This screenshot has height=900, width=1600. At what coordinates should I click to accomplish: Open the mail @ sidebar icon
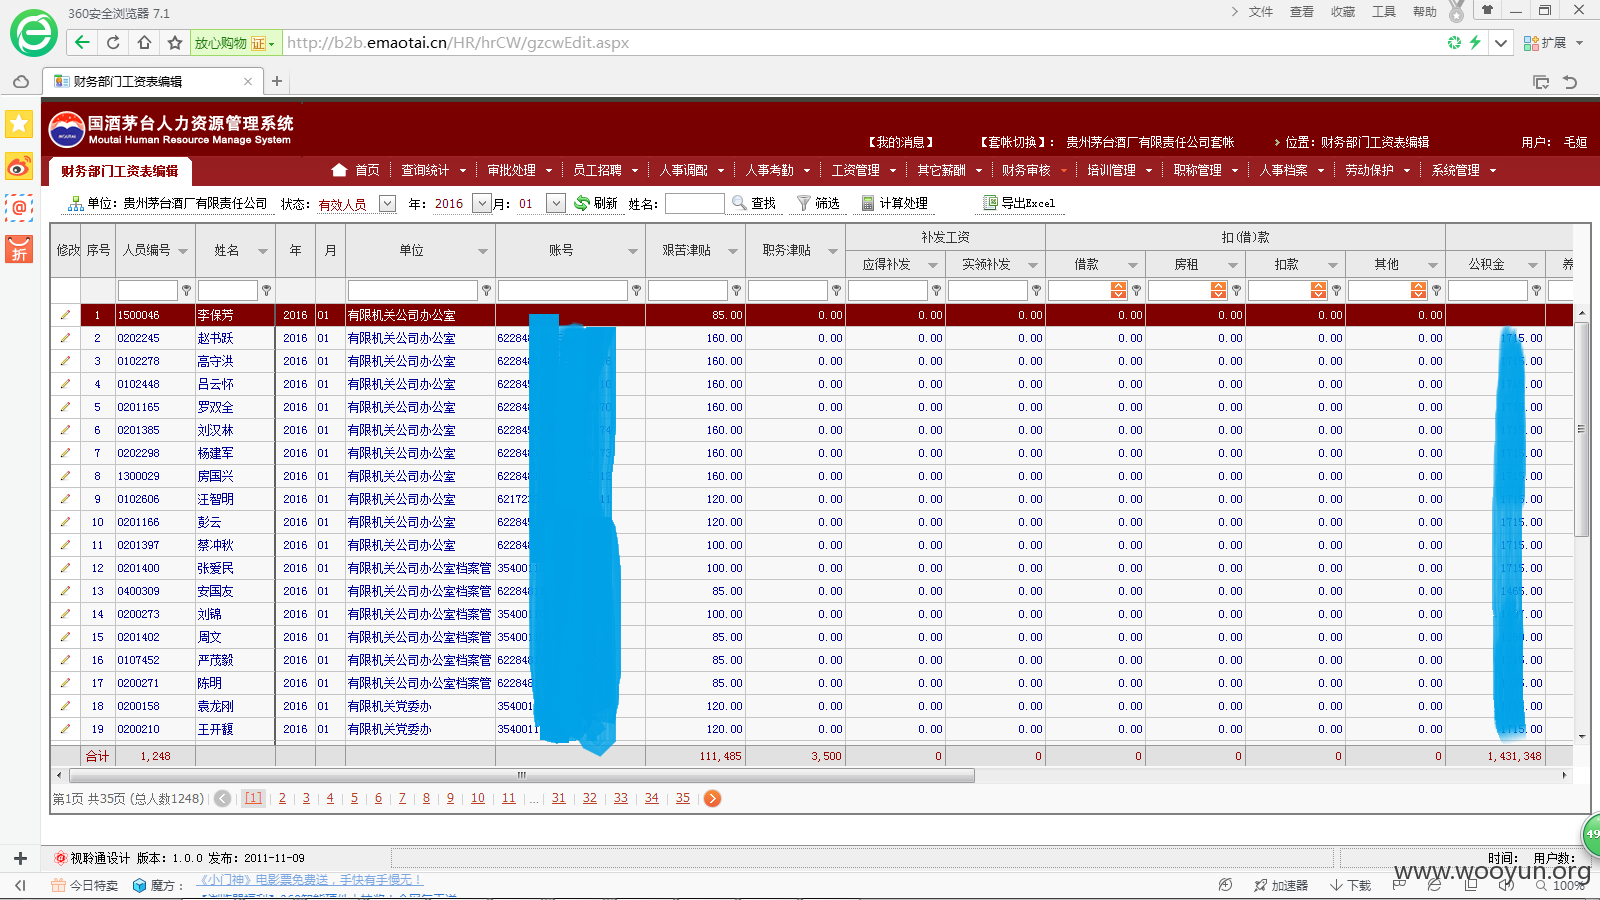point(19,208)
